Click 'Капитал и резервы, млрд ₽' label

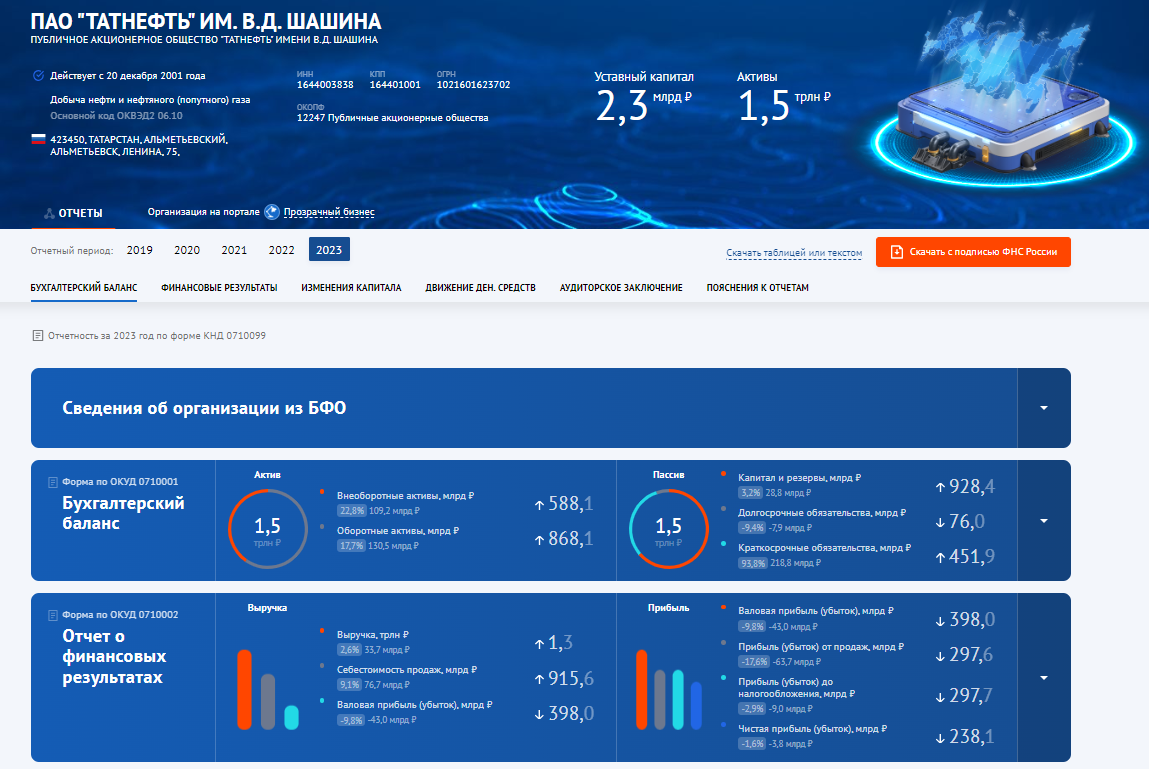click(799, 478)
